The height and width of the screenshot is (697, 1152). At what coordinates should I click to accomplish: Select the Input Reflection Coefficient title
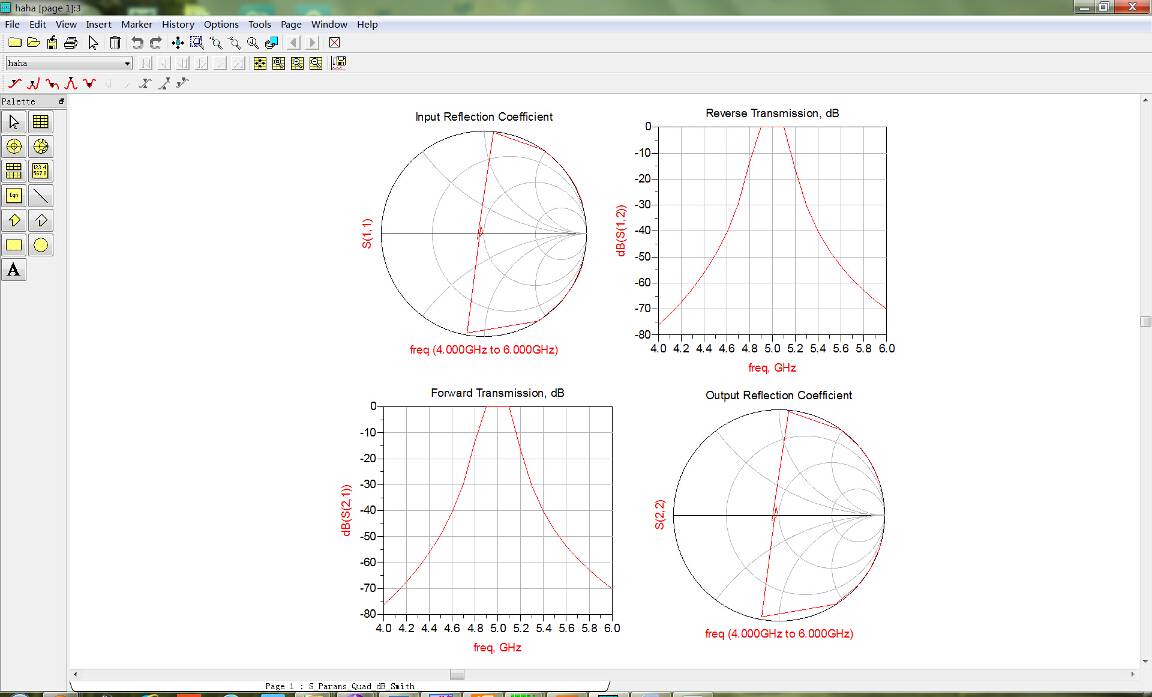483,117
